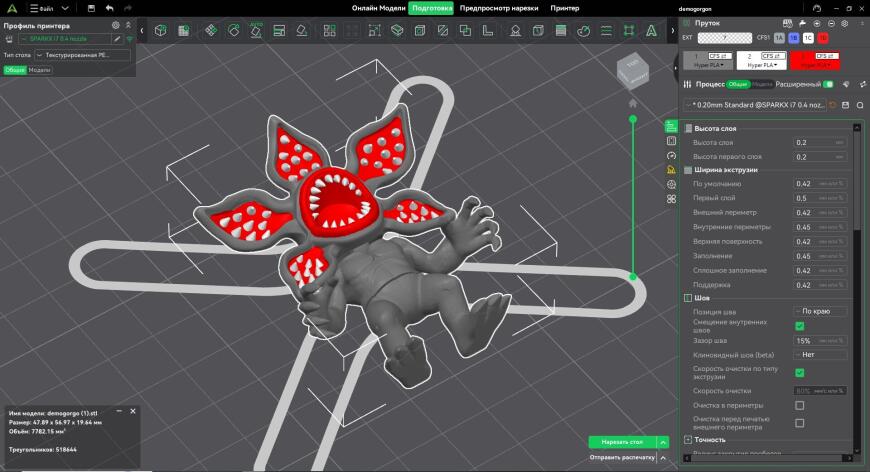Screen dimensions: 870x472
Task: Edit printer preset with pencil icon
Action: (117, 39)
